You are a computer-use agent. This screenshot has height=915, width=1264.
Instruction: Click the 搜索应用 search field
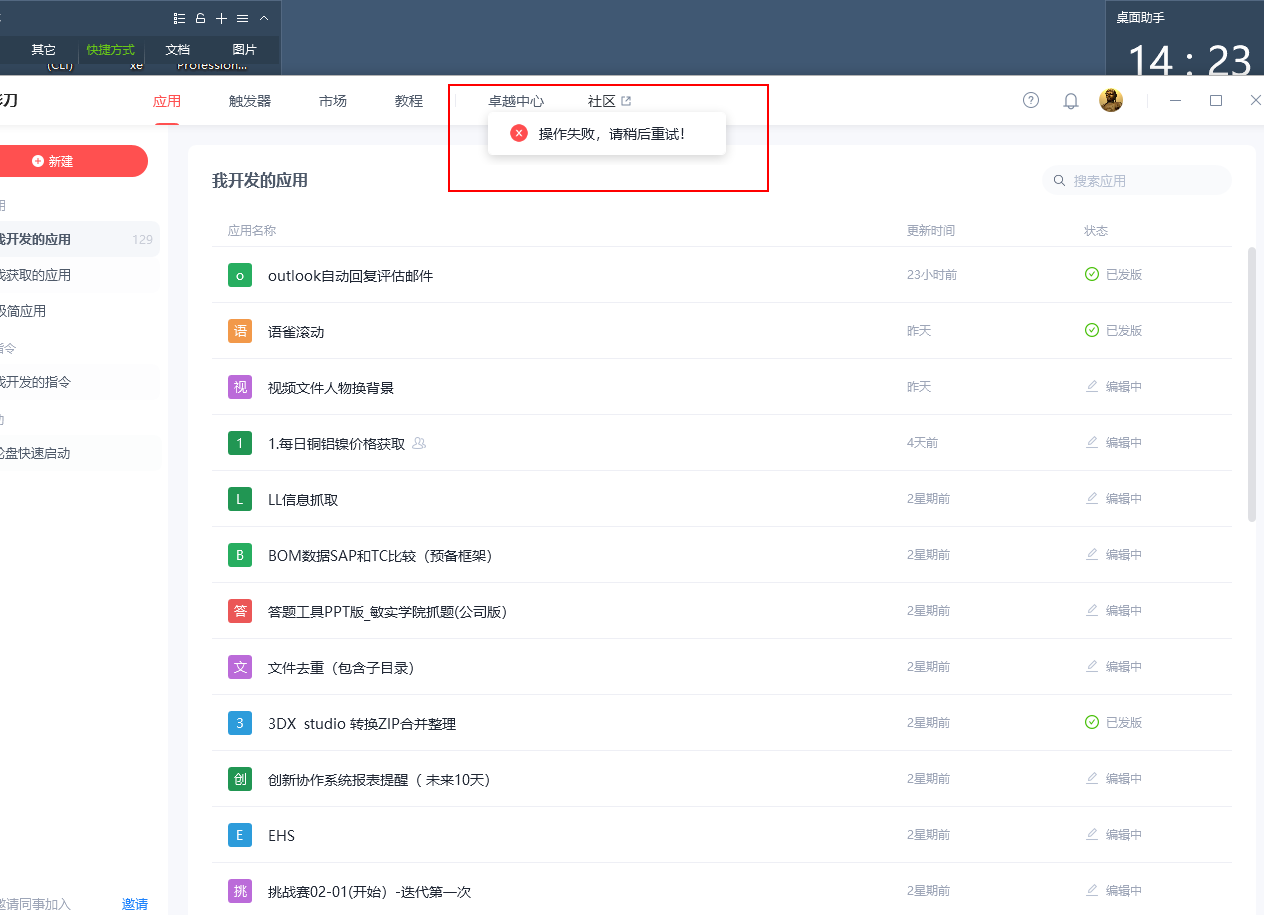click(1140, 181)
